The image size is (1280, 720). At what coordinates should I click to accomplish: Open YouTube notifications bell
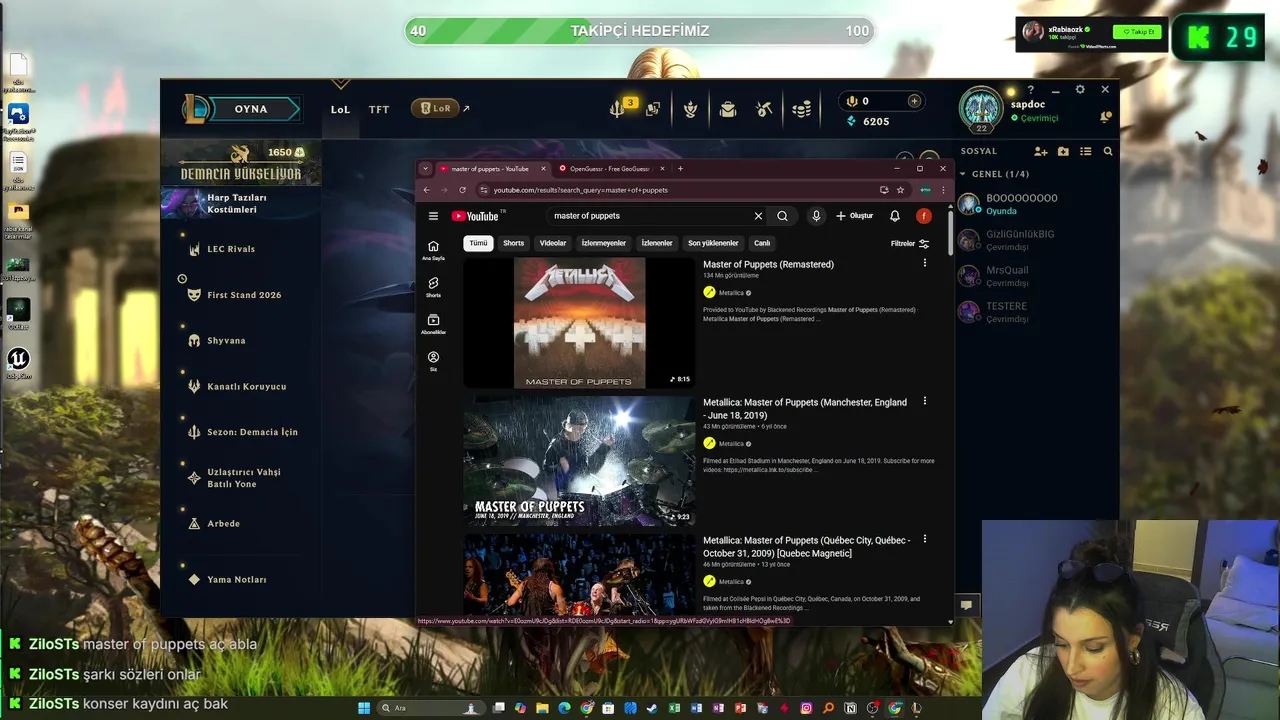[x=895, y=216]
